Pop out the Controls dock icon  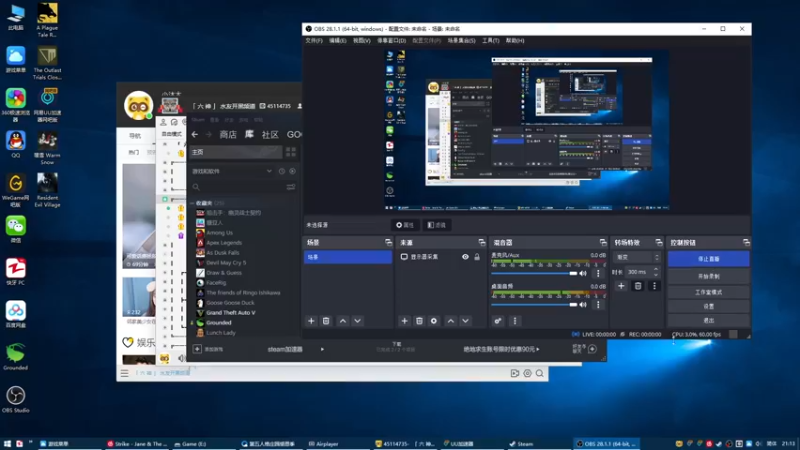(746, 242)
